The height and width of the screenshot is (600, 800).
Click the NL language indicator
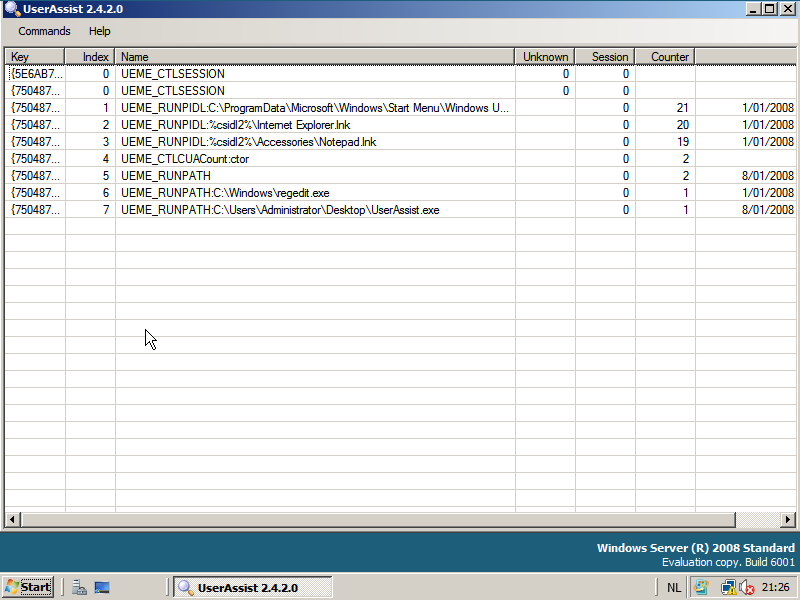pos(674,588)
